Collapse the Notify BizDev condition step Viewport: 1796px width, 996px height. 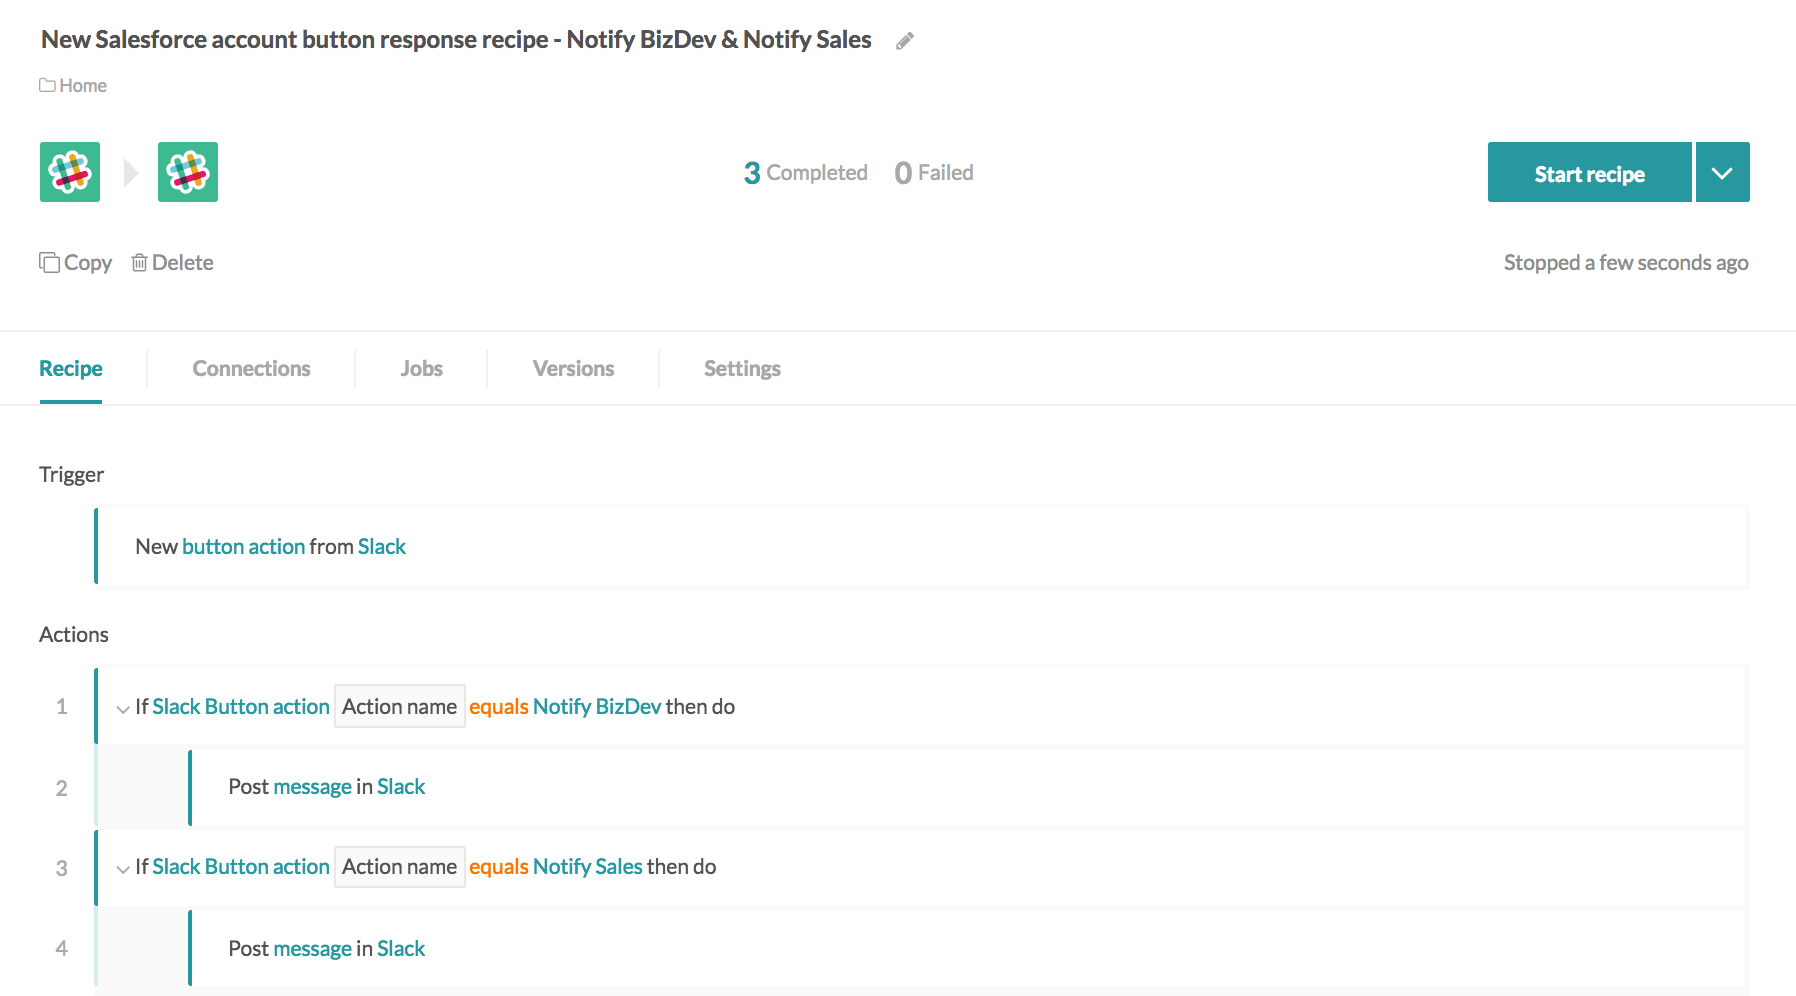122,708
